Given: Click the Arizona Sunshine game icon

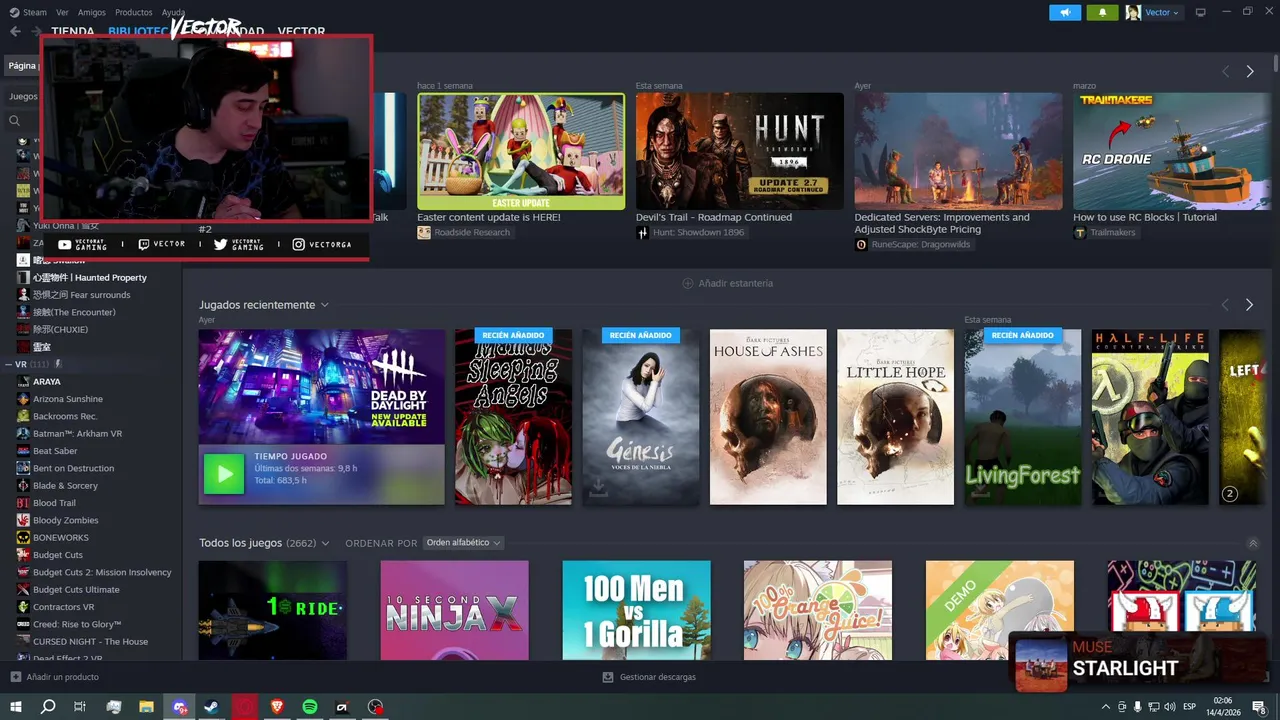Looking at the screenshot, I should [x=23, y=399].
